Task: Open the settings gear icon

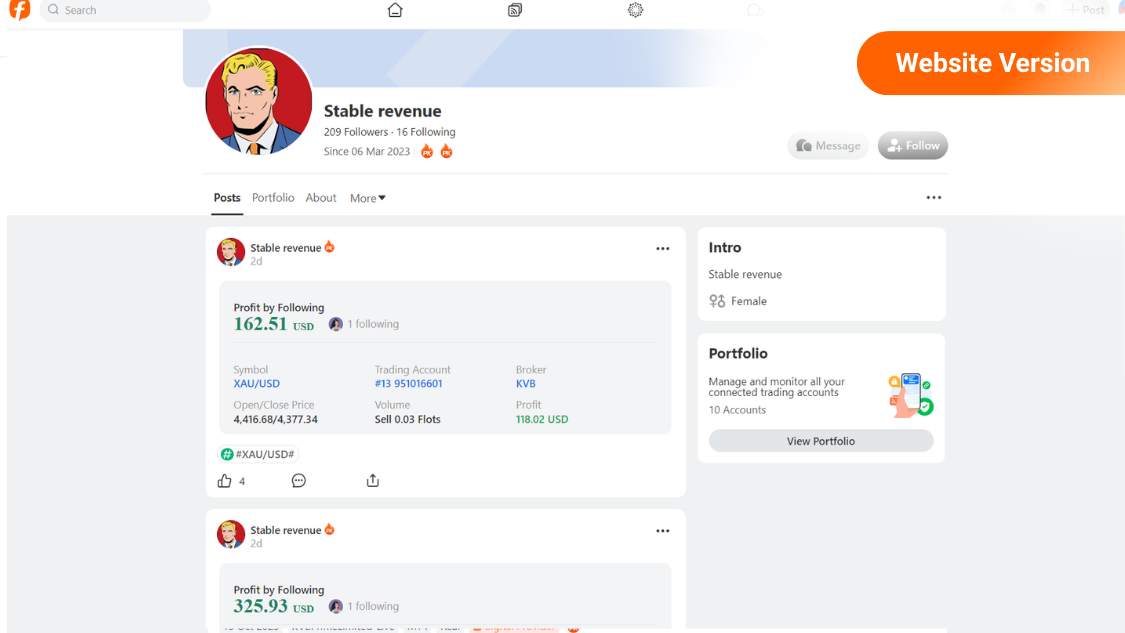Action: (634, 10)
